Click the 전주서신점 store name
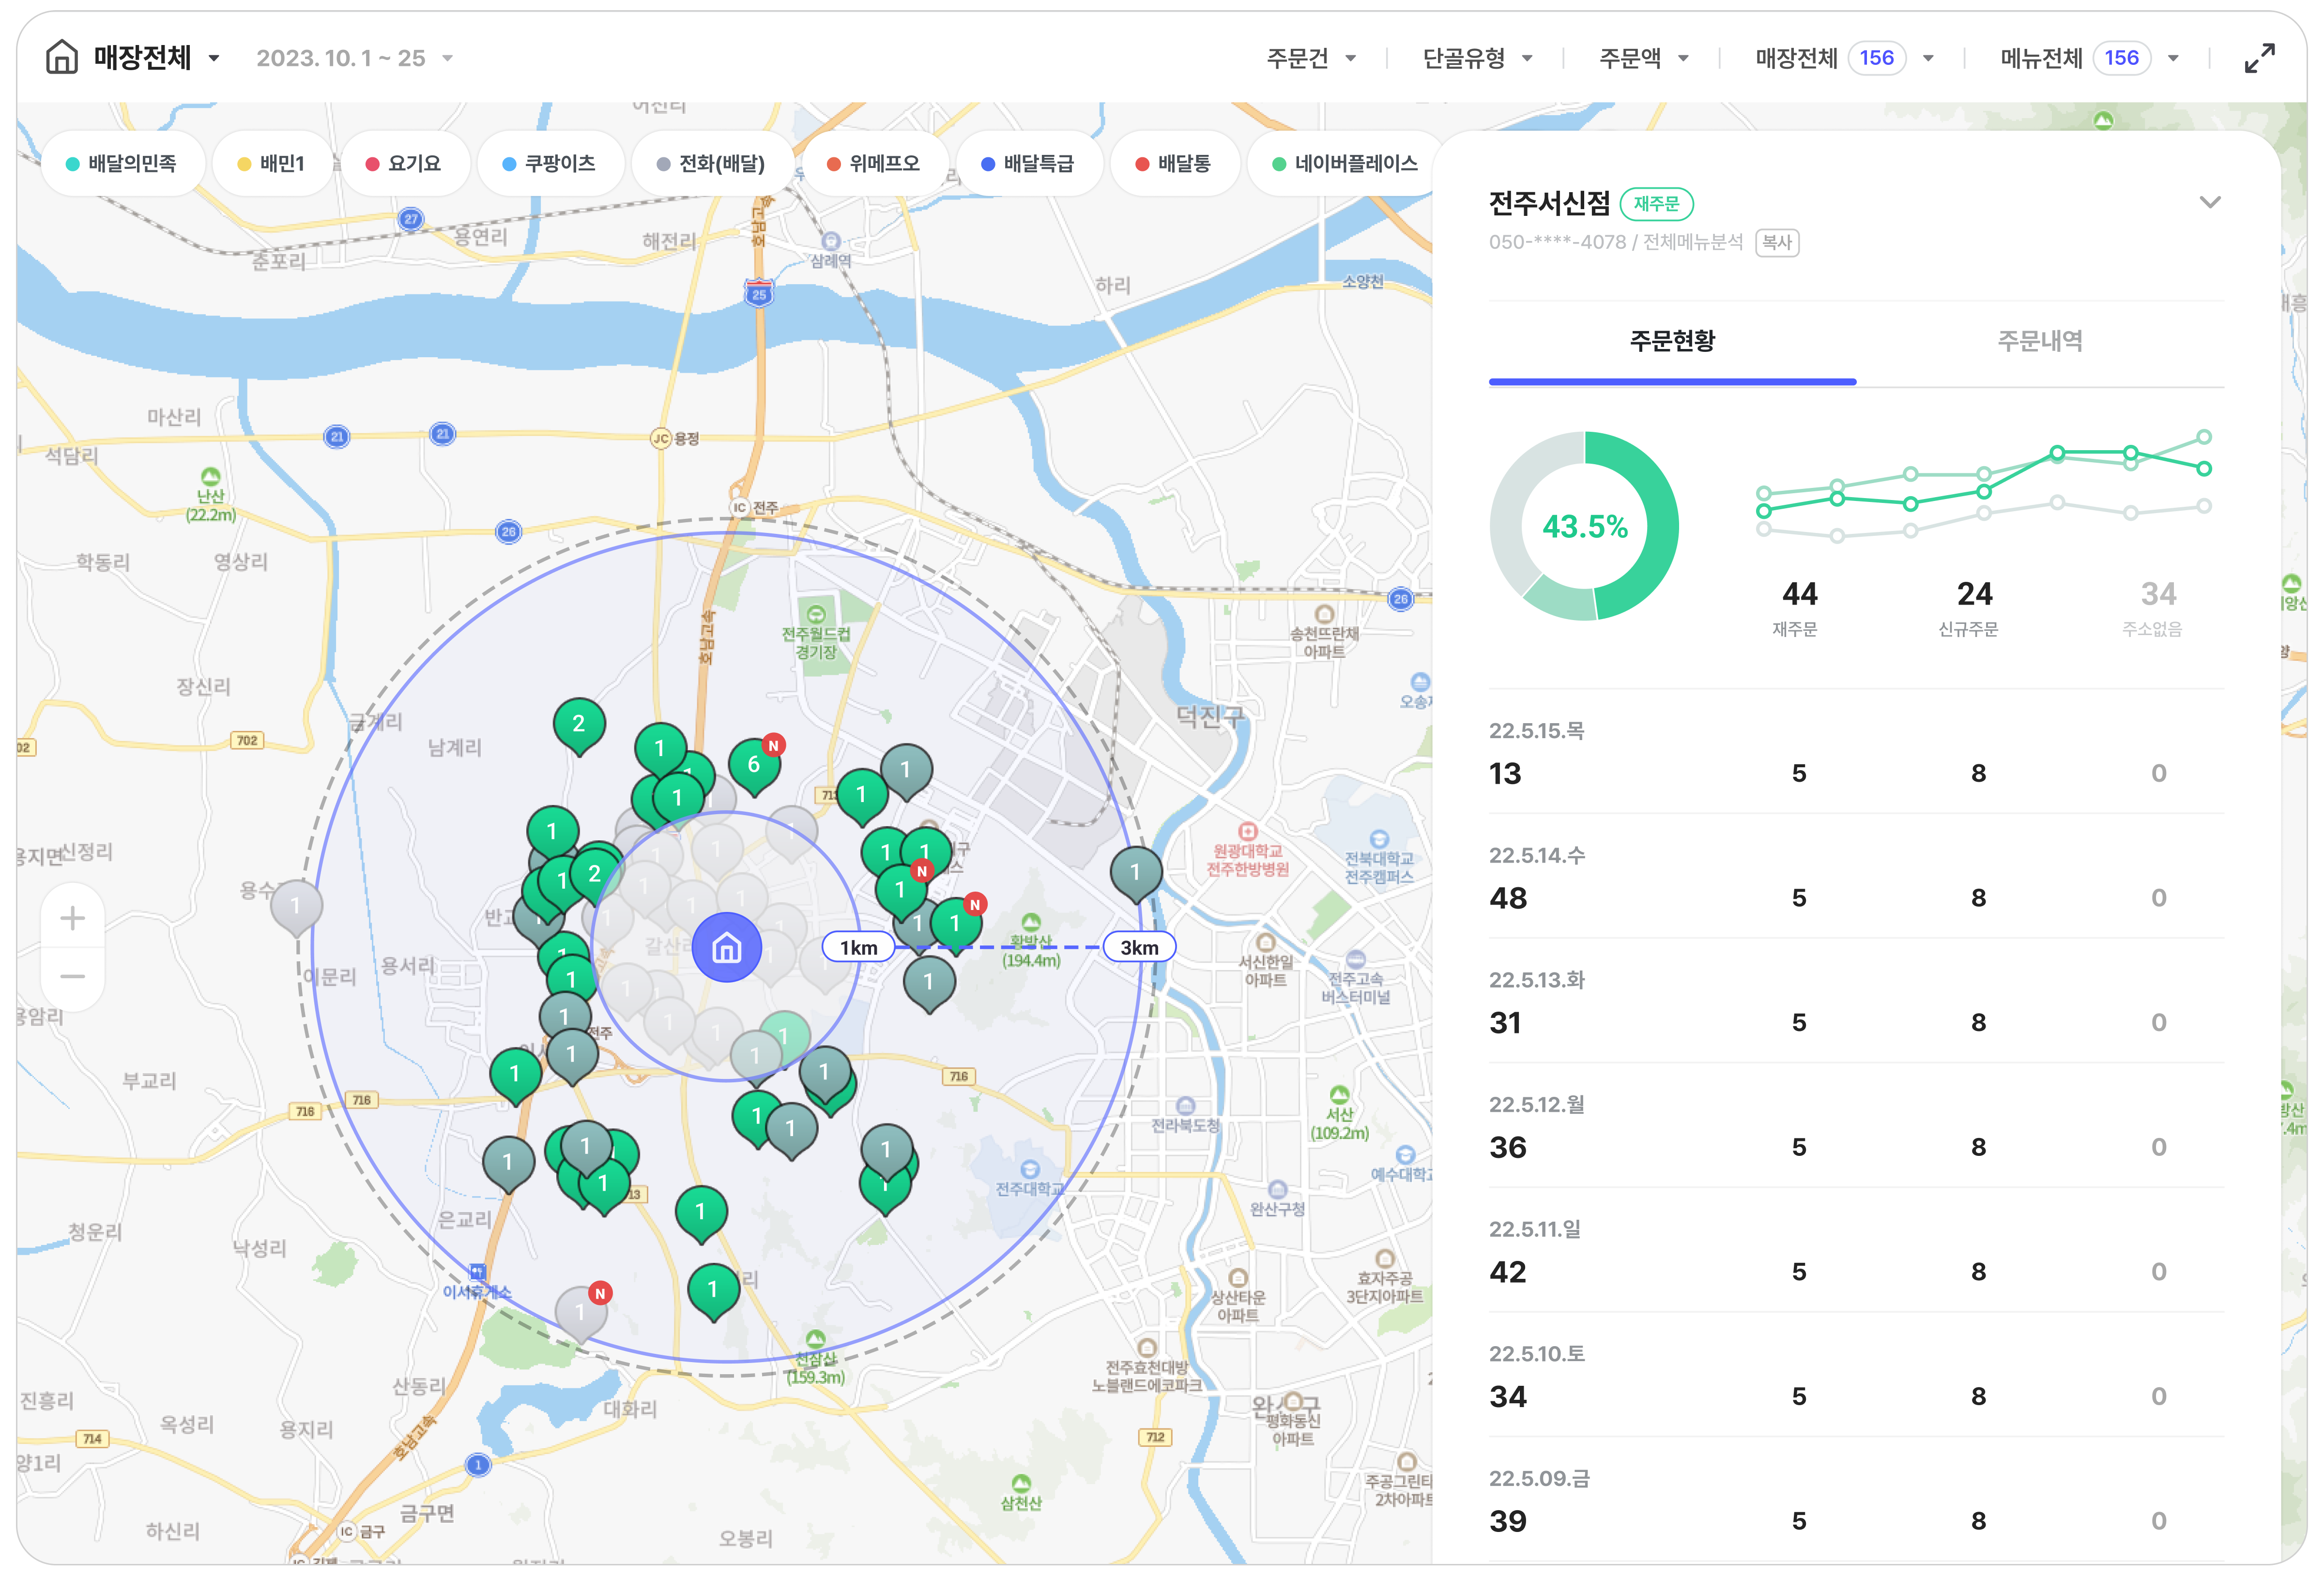Viewport: 2324px width, 1577px height. [1549, 204]
